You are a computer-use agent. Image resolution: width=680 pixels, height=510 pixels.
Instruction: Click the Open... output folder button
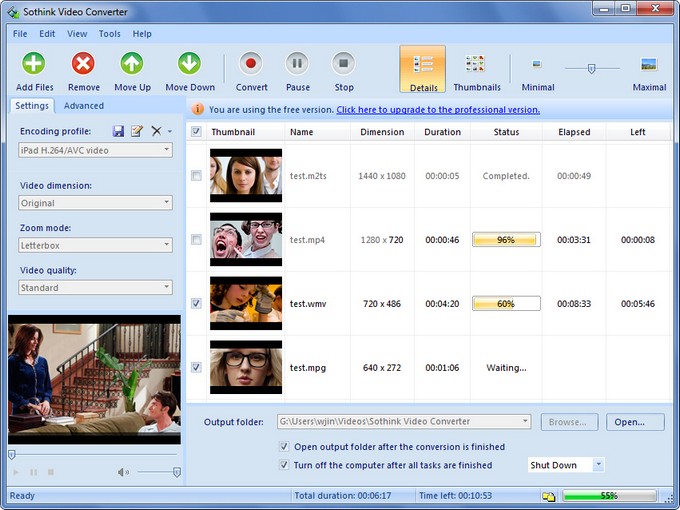tap(629, 422)
